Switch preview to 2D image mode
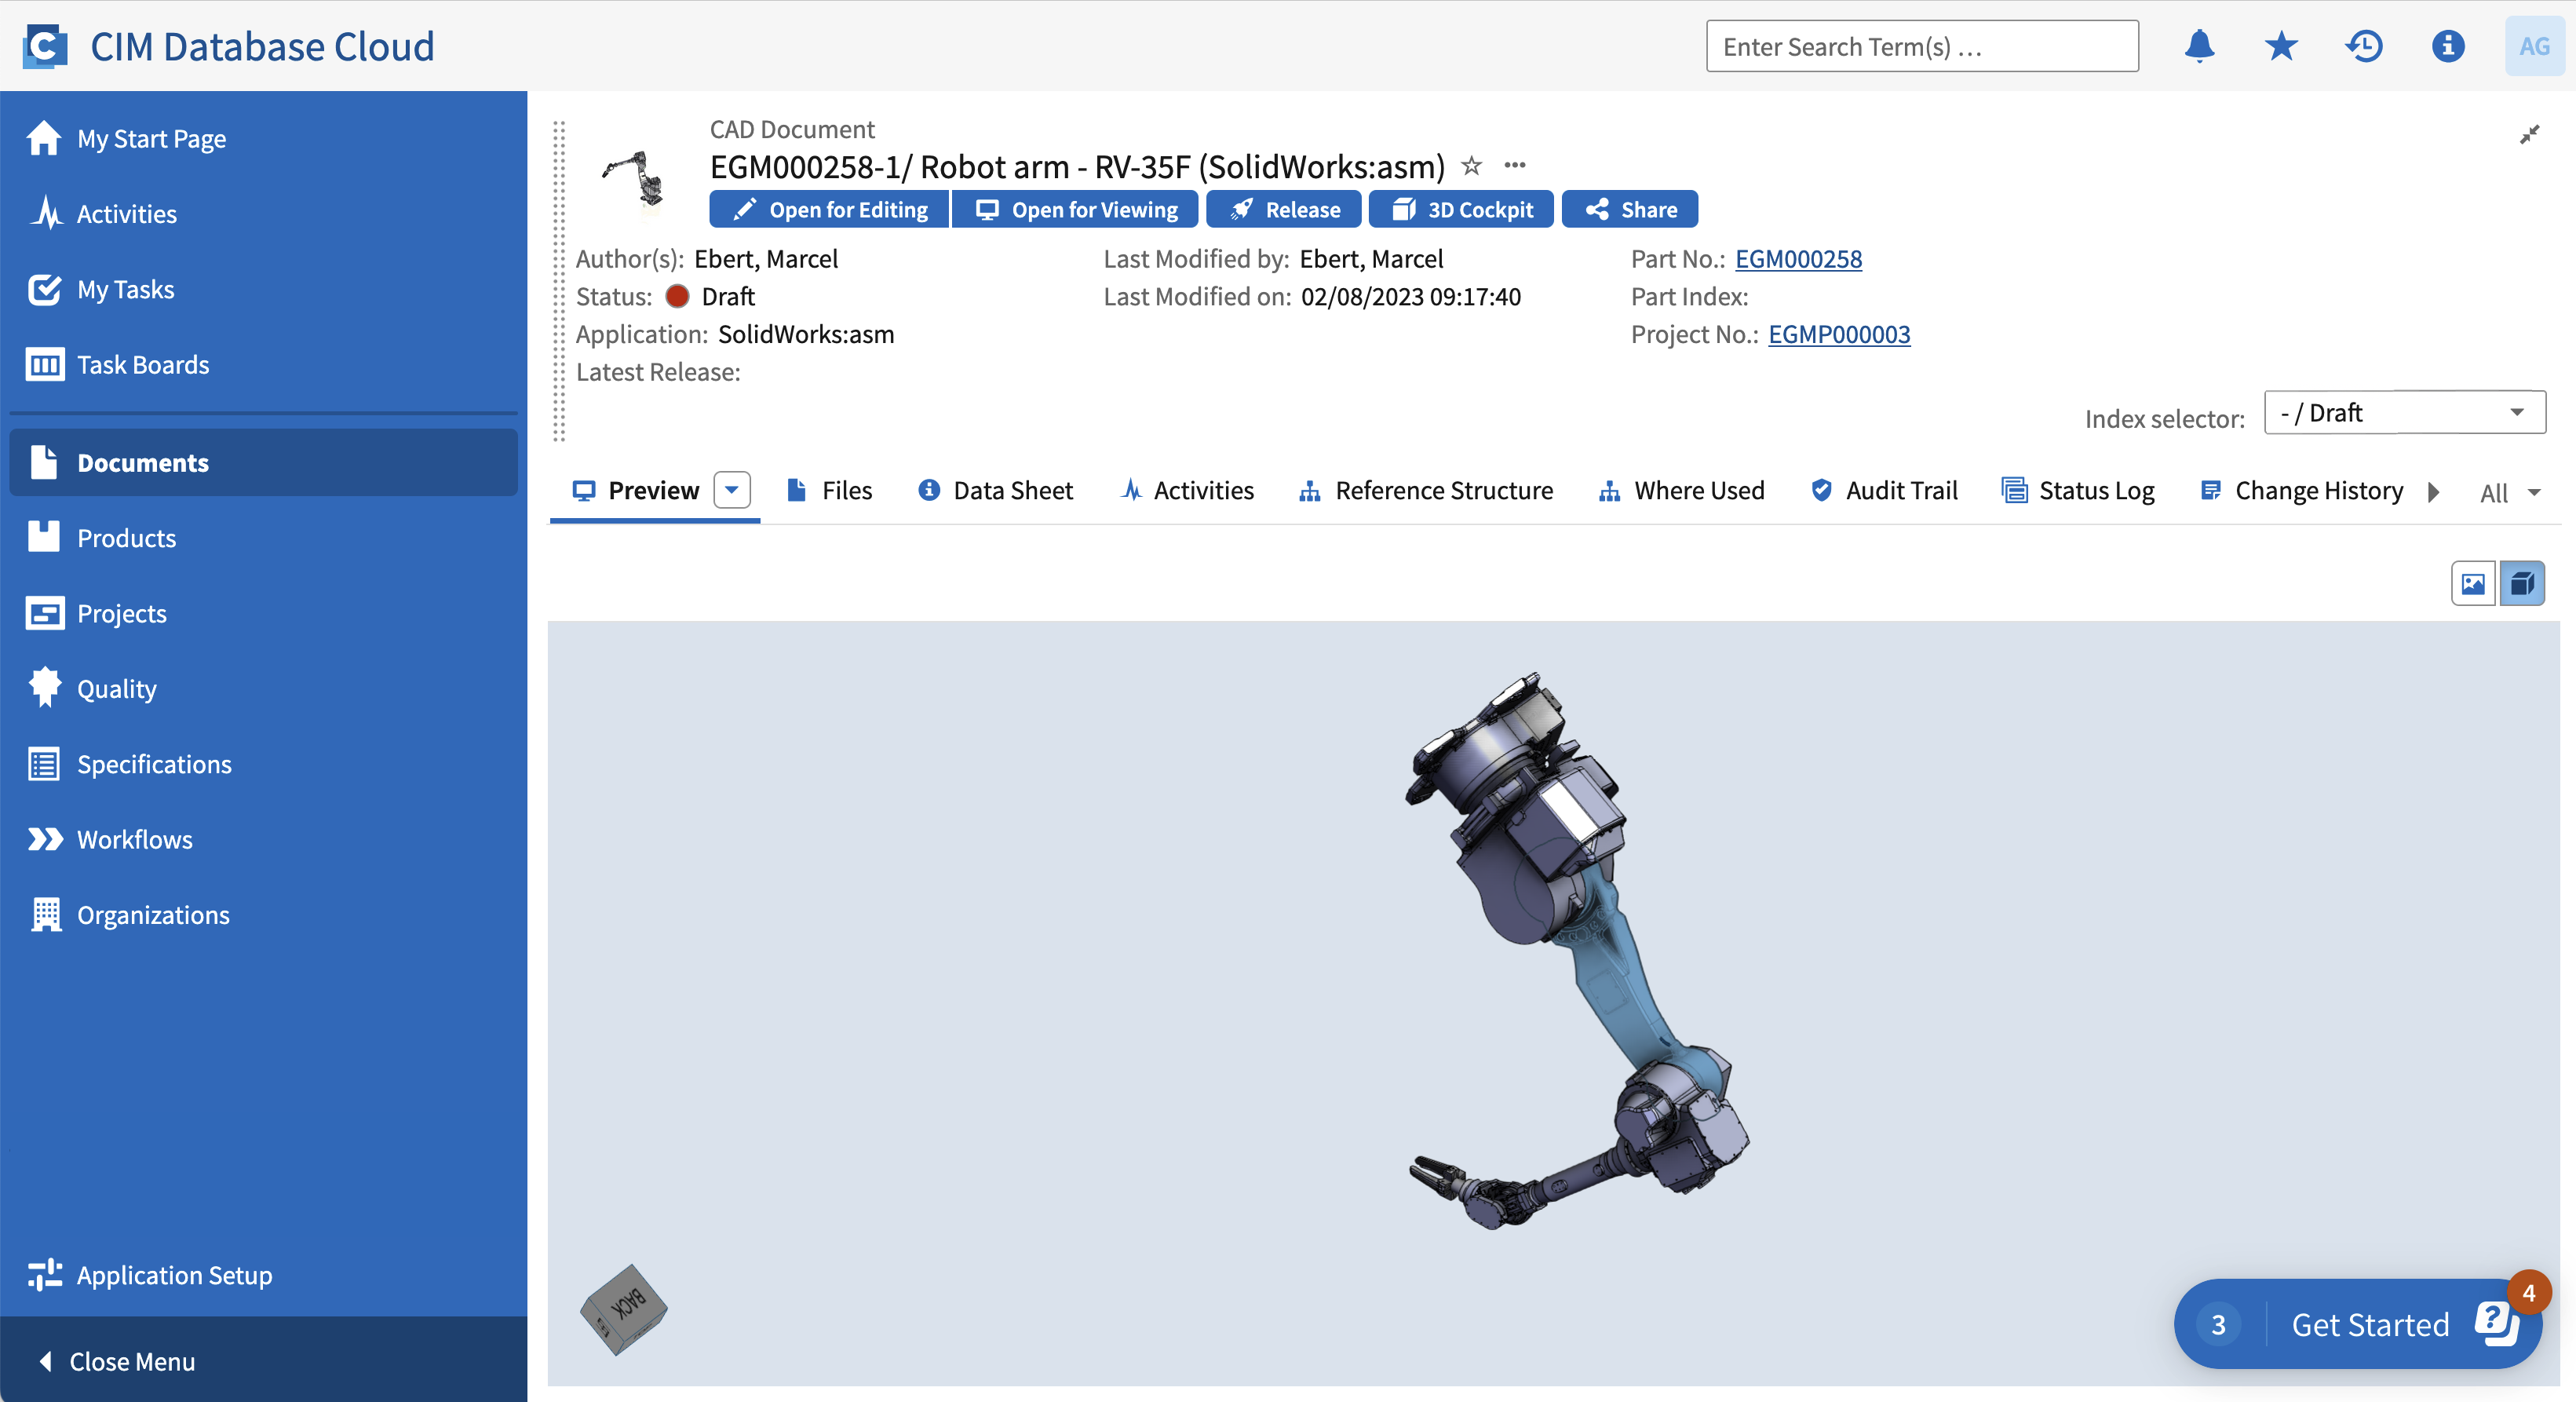The width and height of the screenshot is (2576, 1402). click(2473, 583)
